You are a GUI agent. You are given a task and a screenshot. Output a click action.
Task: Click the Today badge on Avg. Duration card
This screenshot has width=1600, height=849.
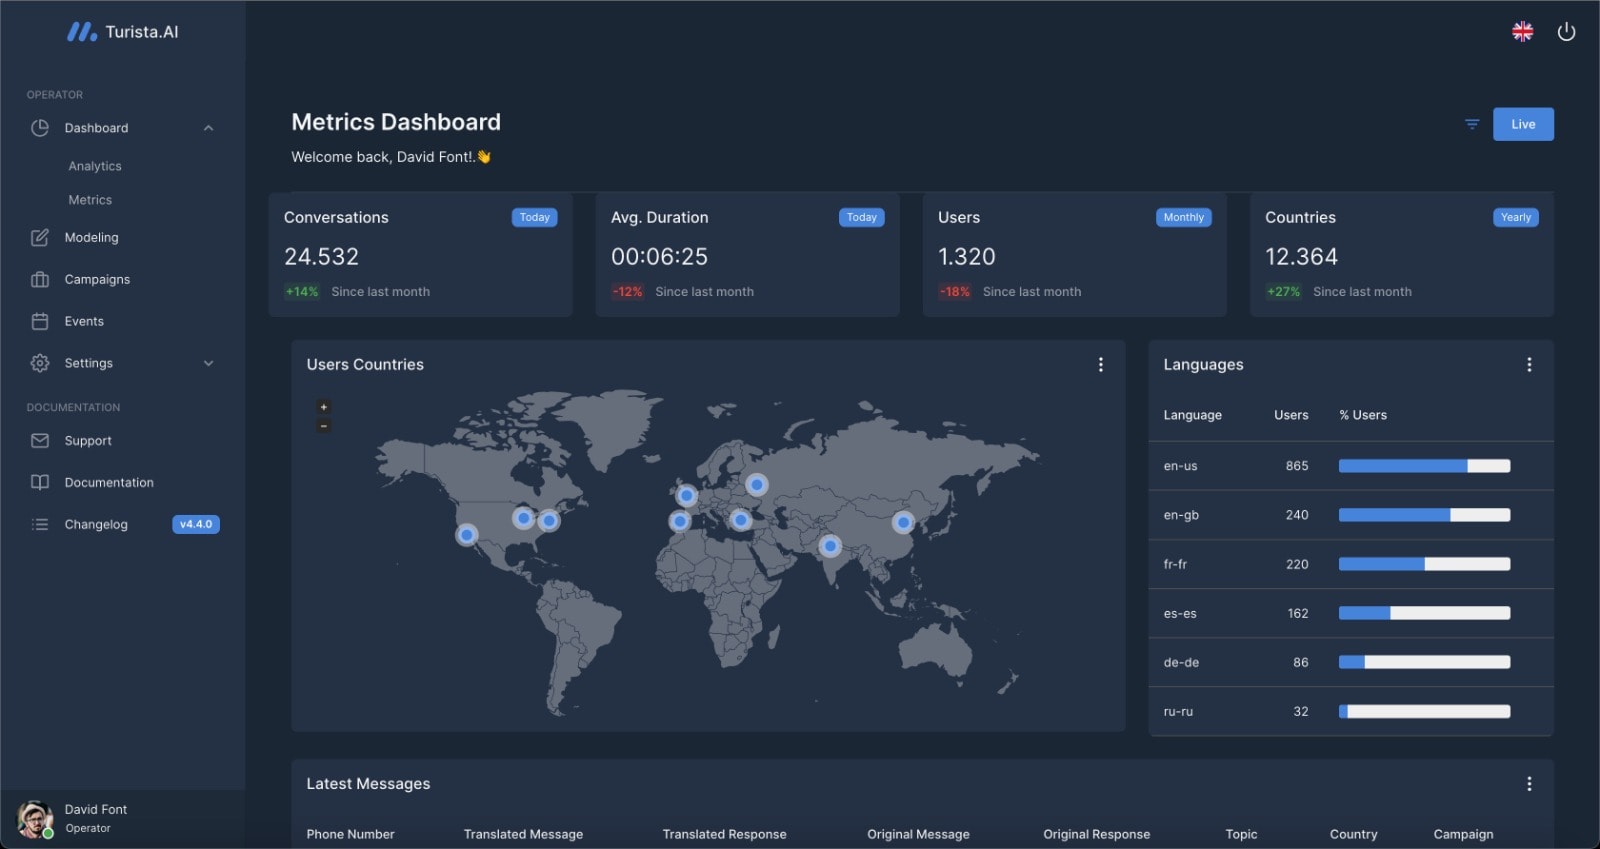(x=862, y=217)
